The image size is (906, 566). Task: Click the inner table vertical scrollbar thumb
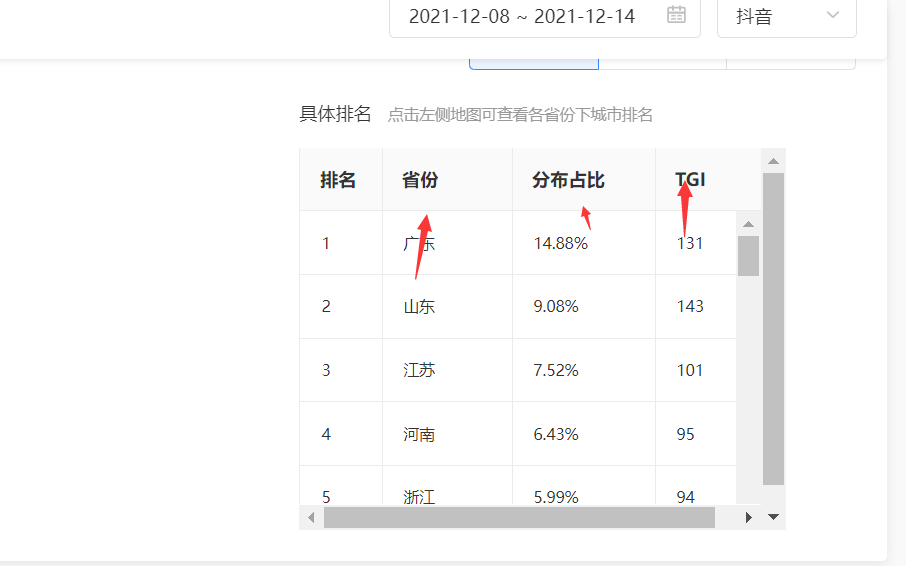(748, 256)
